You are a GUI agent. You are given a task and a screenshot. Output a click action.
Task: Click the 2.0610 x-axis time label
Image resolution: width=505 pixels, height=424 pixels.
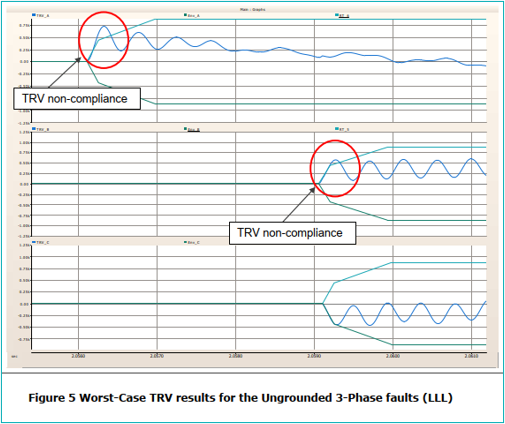pyautogui.click(x=471, y=356)
